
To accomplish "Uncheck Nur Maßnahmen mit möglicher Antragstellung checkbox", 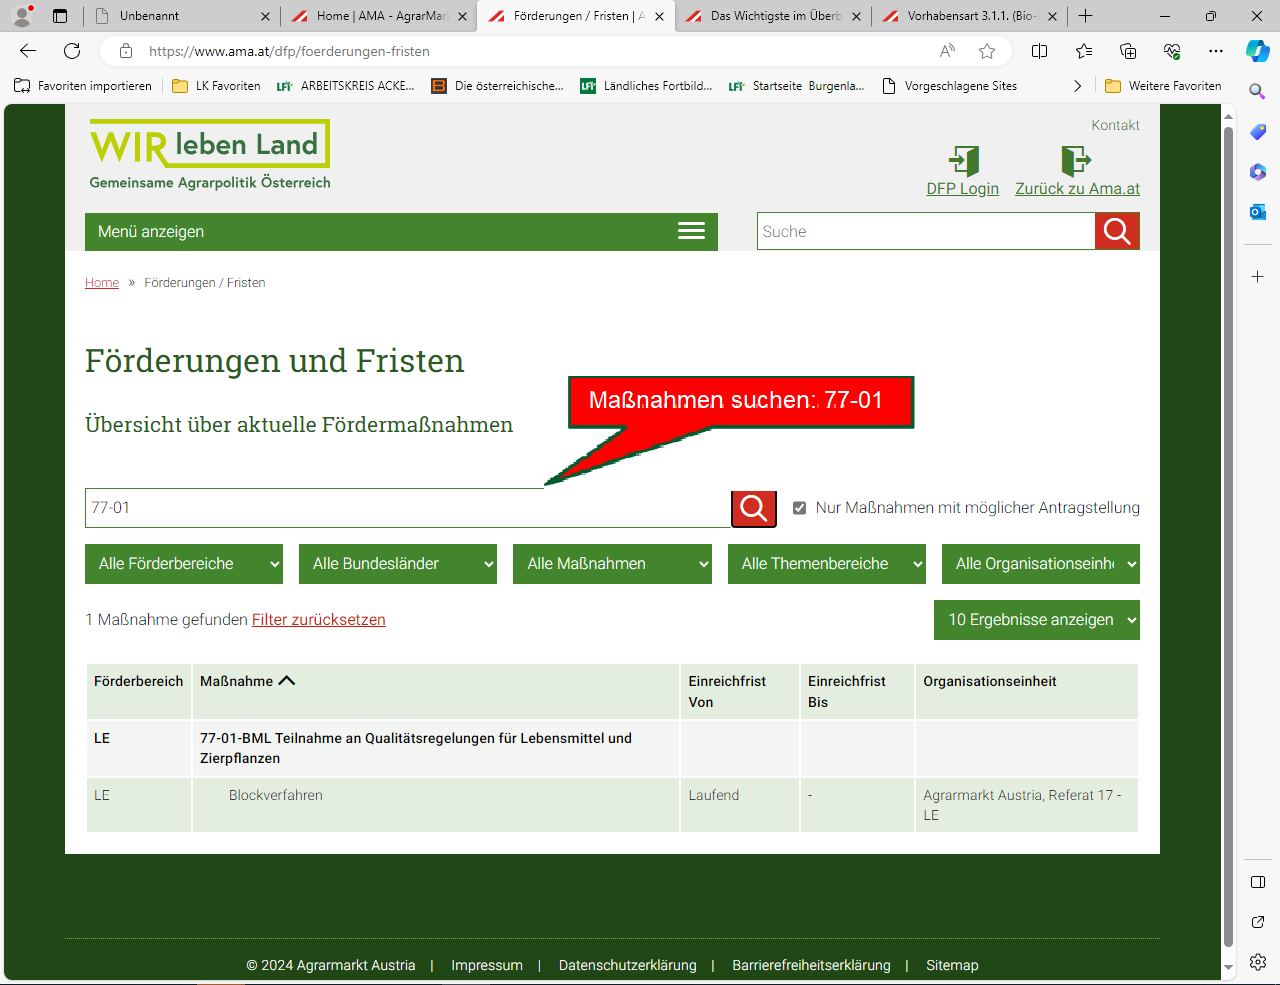I will coord(799,508).
